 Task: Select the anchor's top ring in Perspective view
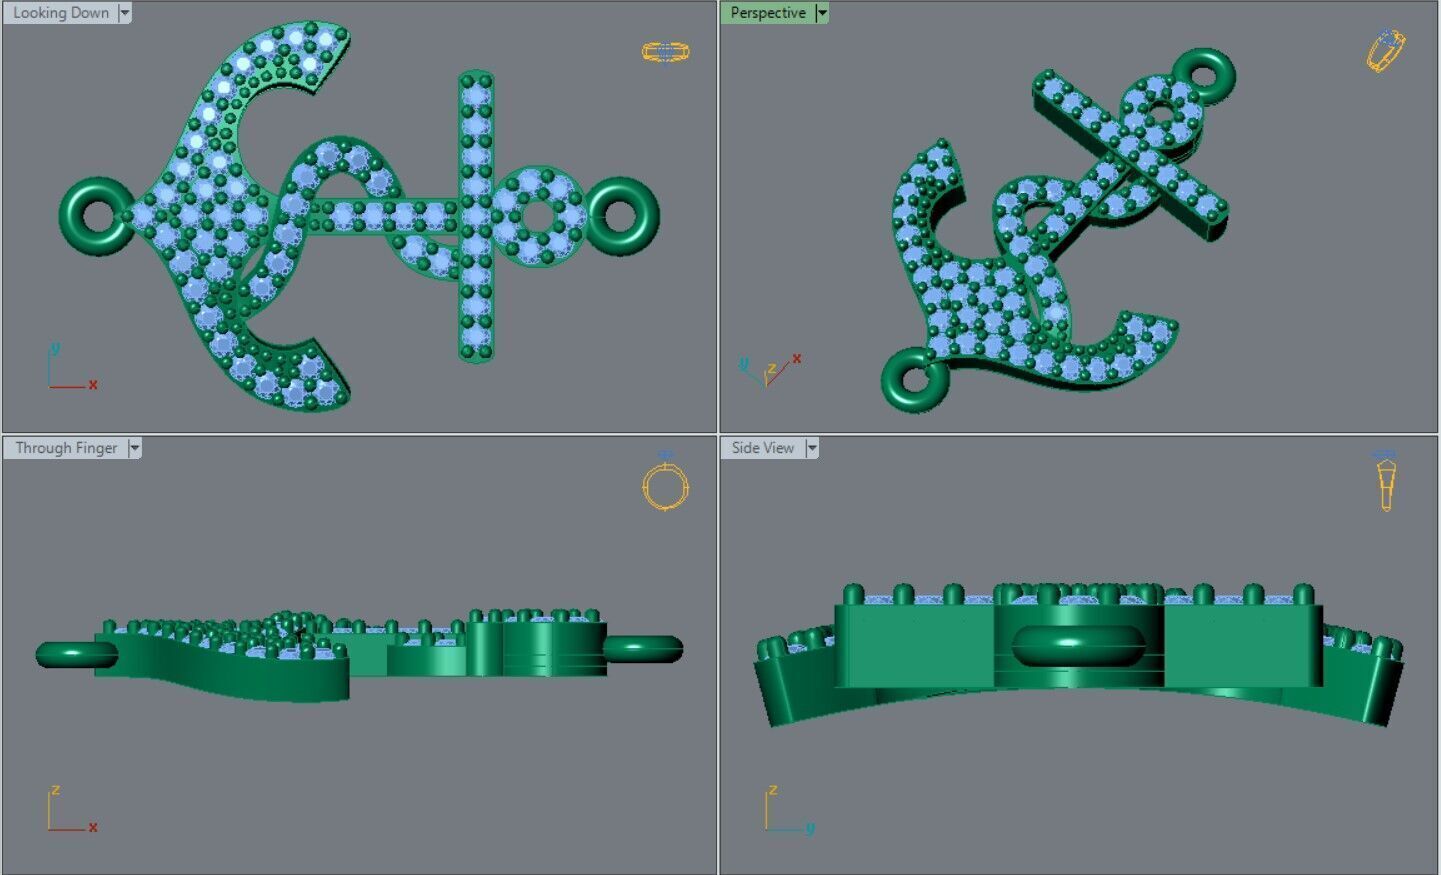(x=1205, y=75)
